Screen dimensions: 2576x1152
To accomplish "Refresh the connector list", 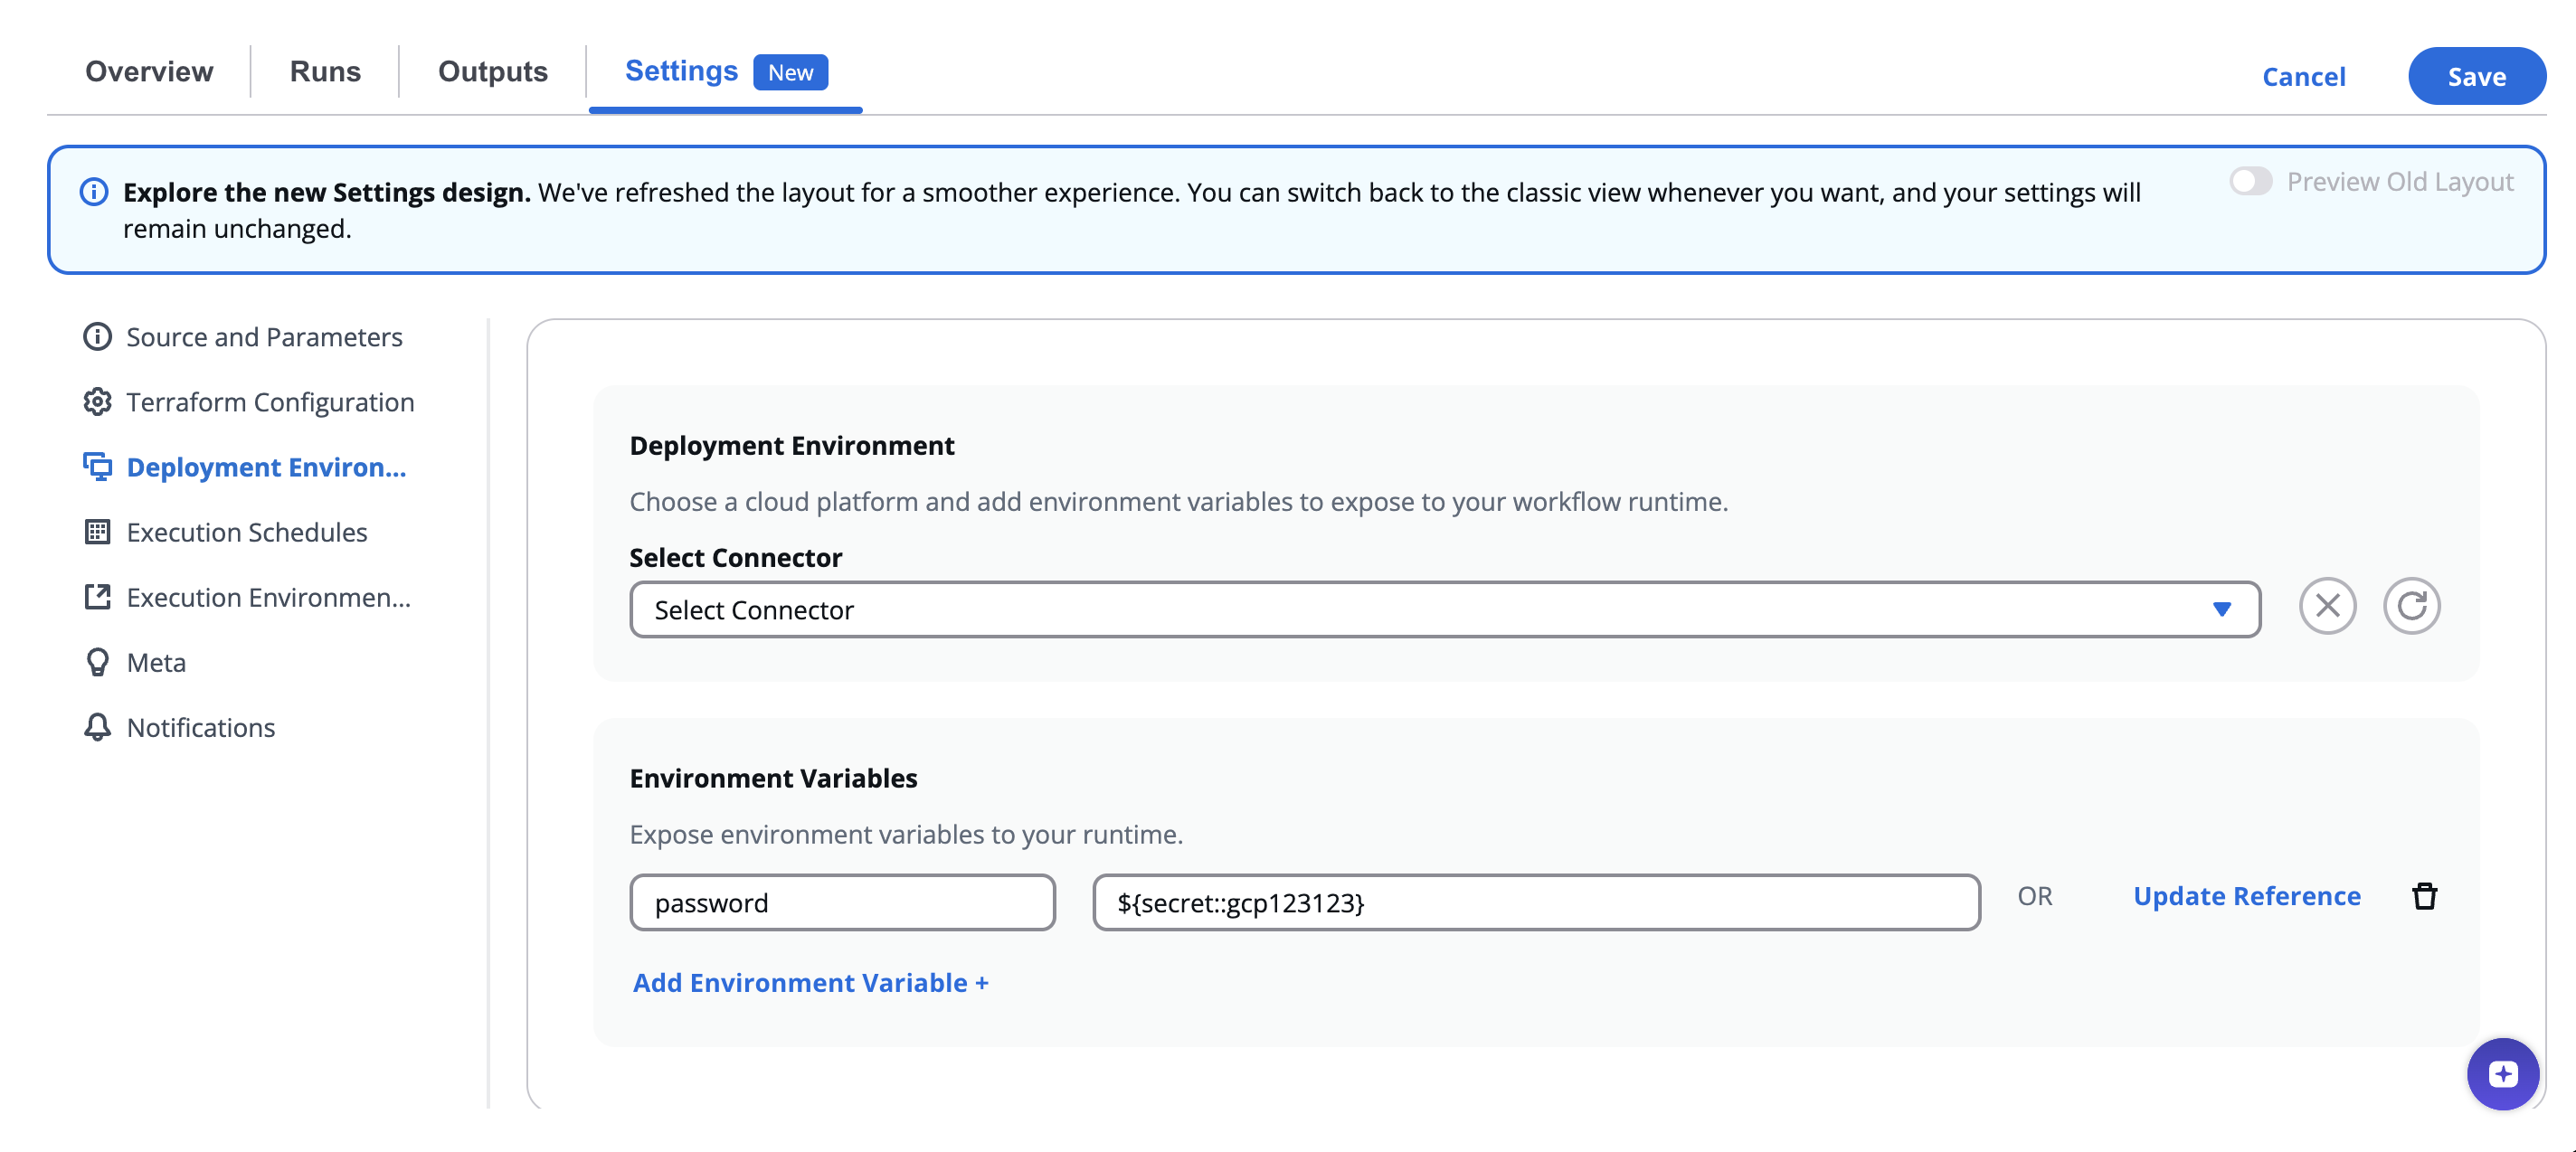I will click(2411, 606).
